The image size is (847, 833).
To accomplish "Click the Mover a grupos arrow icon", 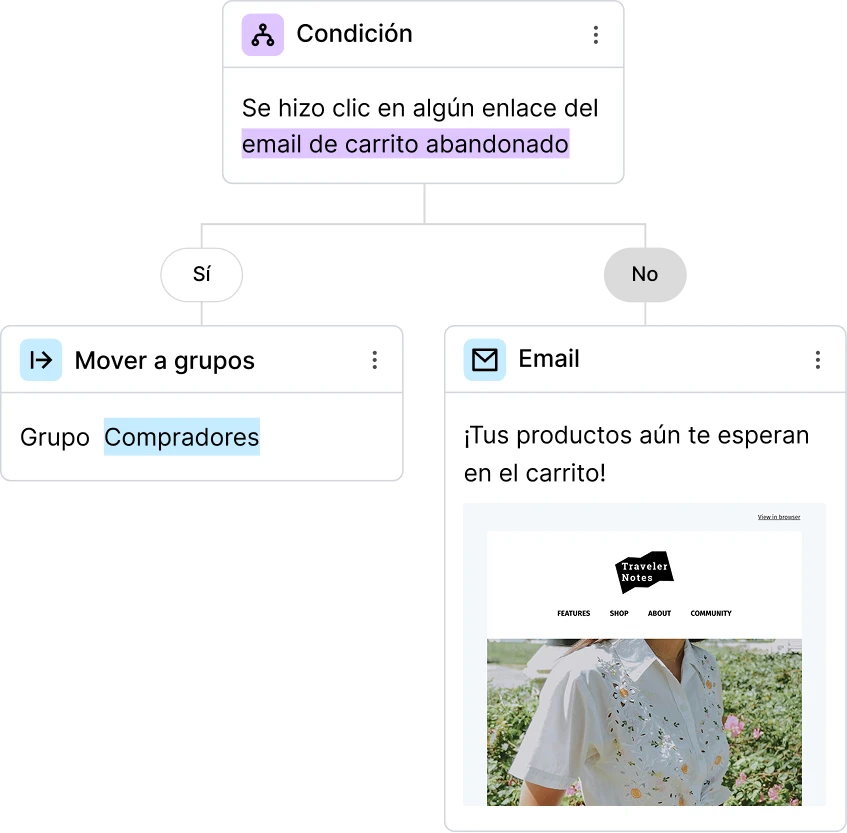I will pos(41,360).
